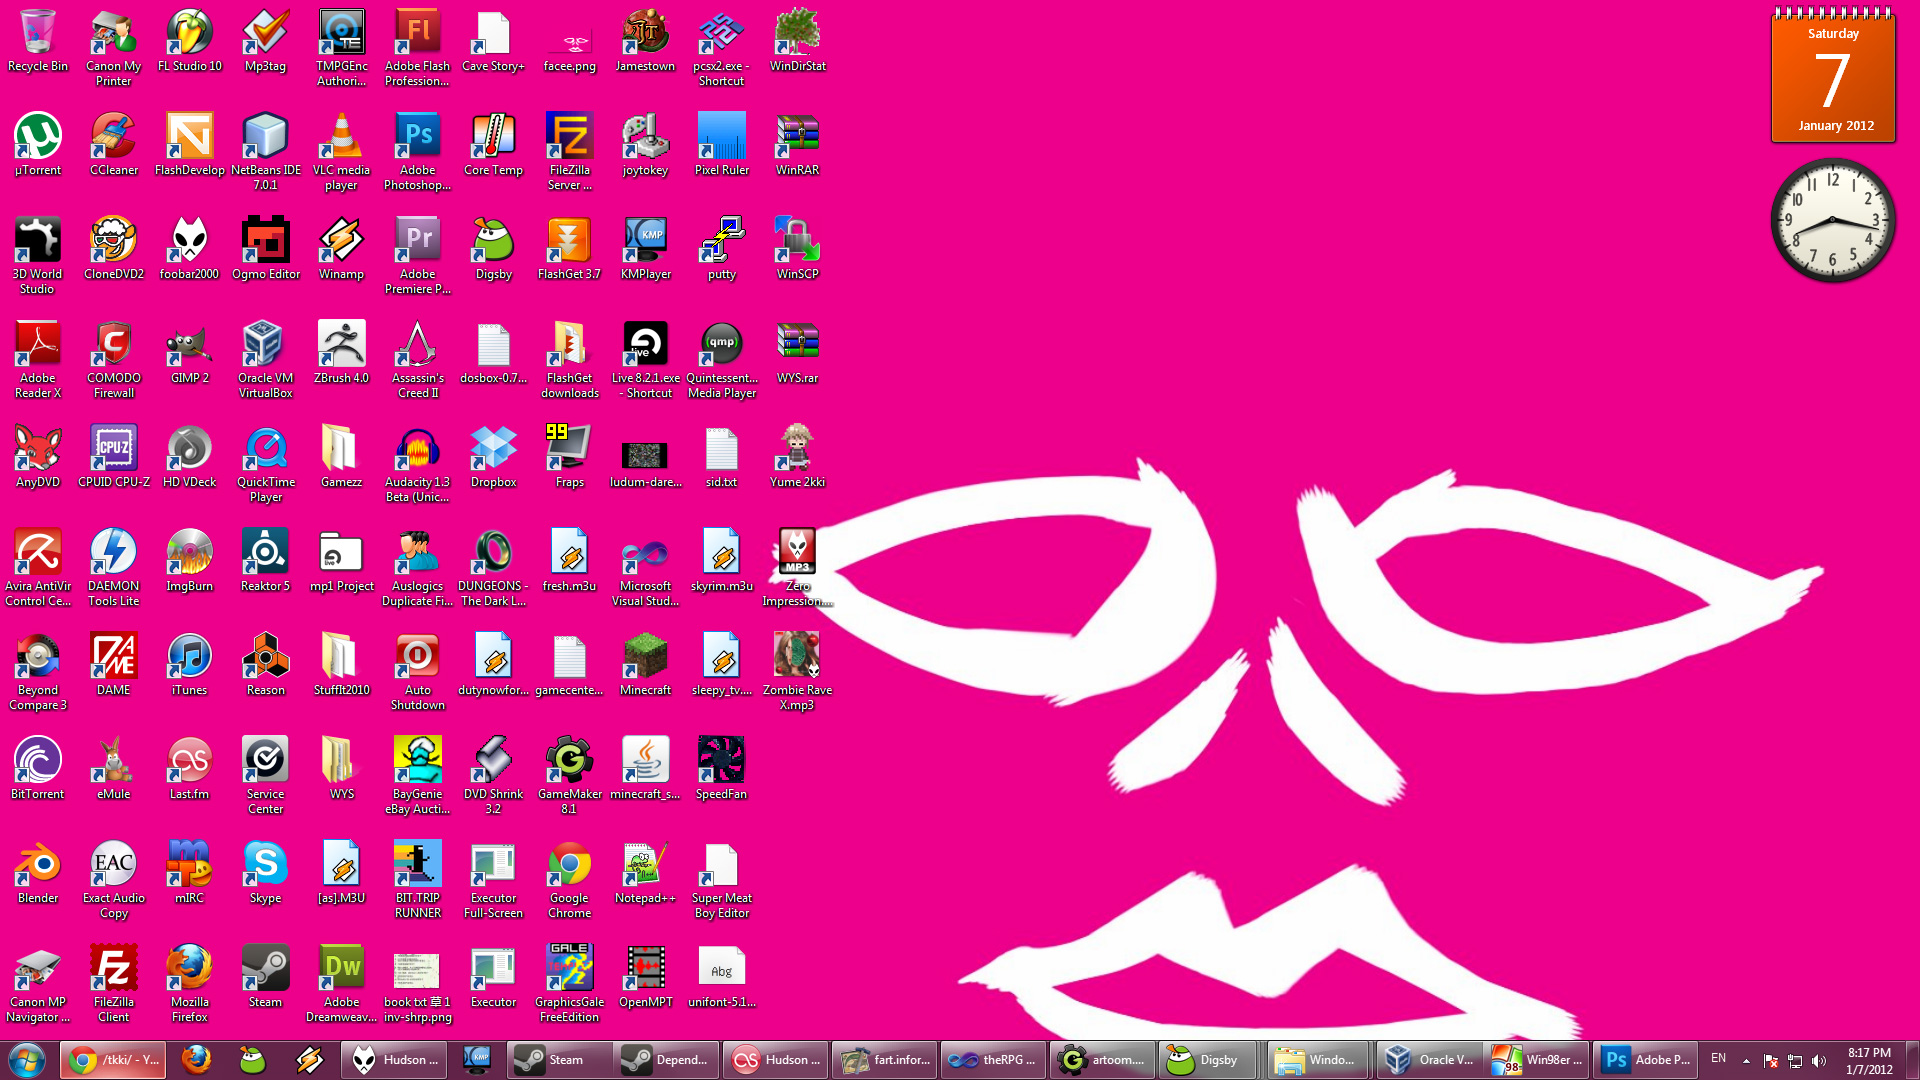Launch Winamp from the desktop
Image resolution: width=1920 pixels, height=1080 pixels.
(x=342, y=249)
